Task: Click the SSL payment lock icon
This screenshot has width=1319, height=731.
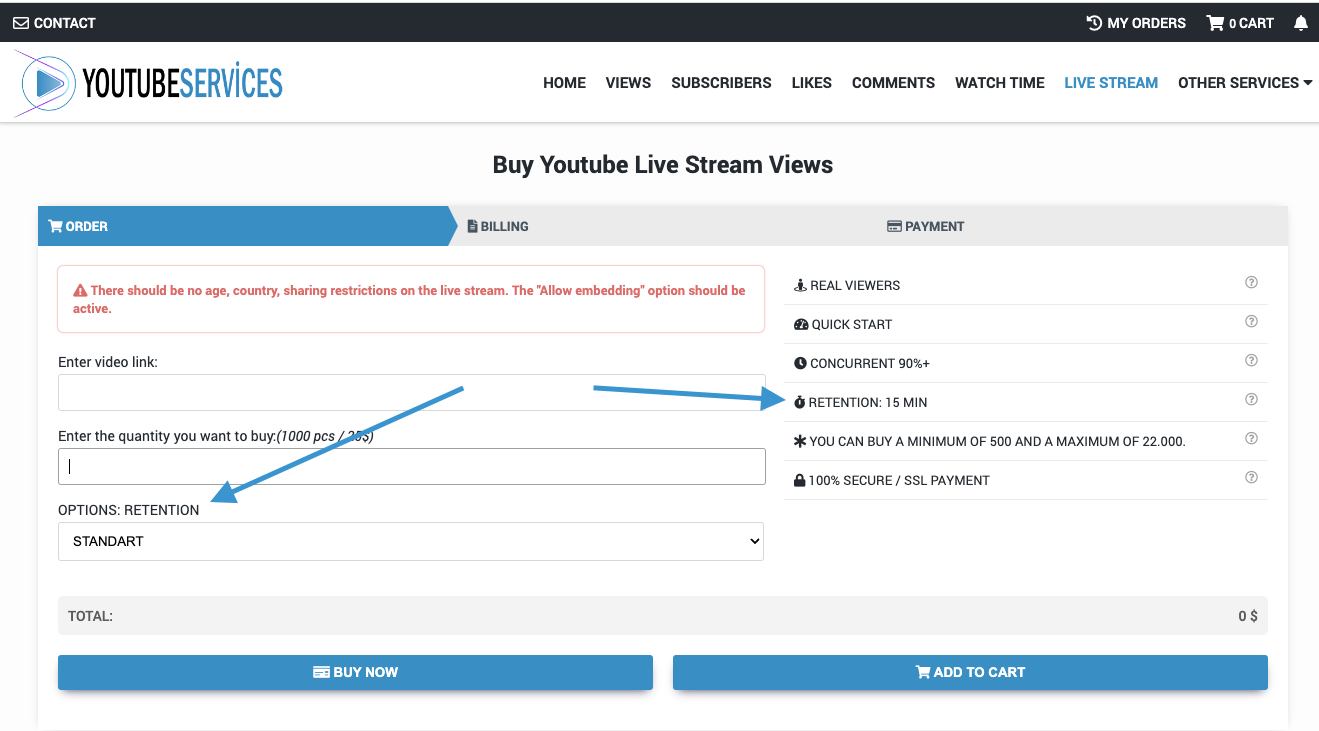Action: click(800, 480)
